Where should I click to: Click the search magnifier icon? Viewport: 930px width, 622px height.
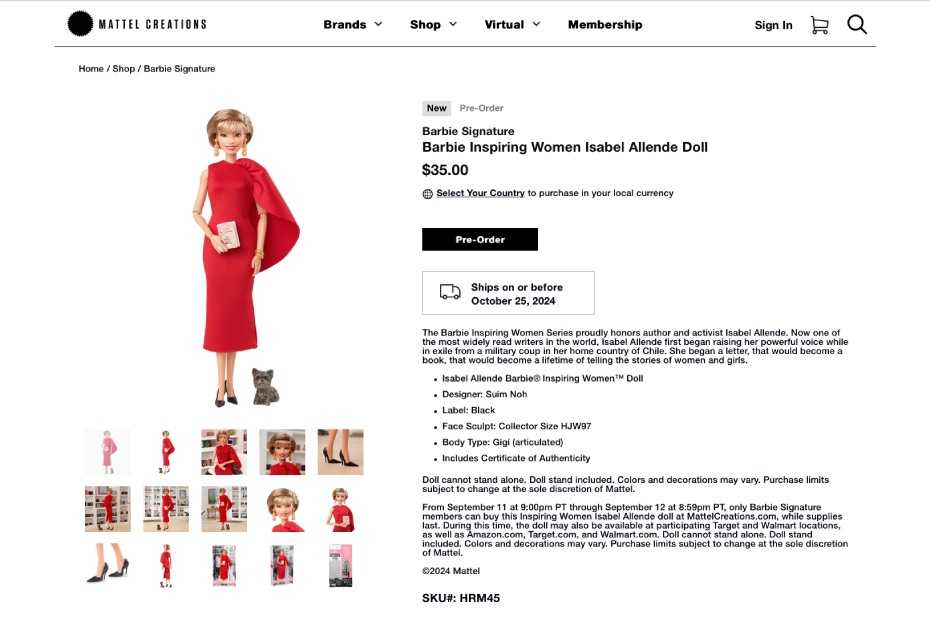(x=857, y=25)
